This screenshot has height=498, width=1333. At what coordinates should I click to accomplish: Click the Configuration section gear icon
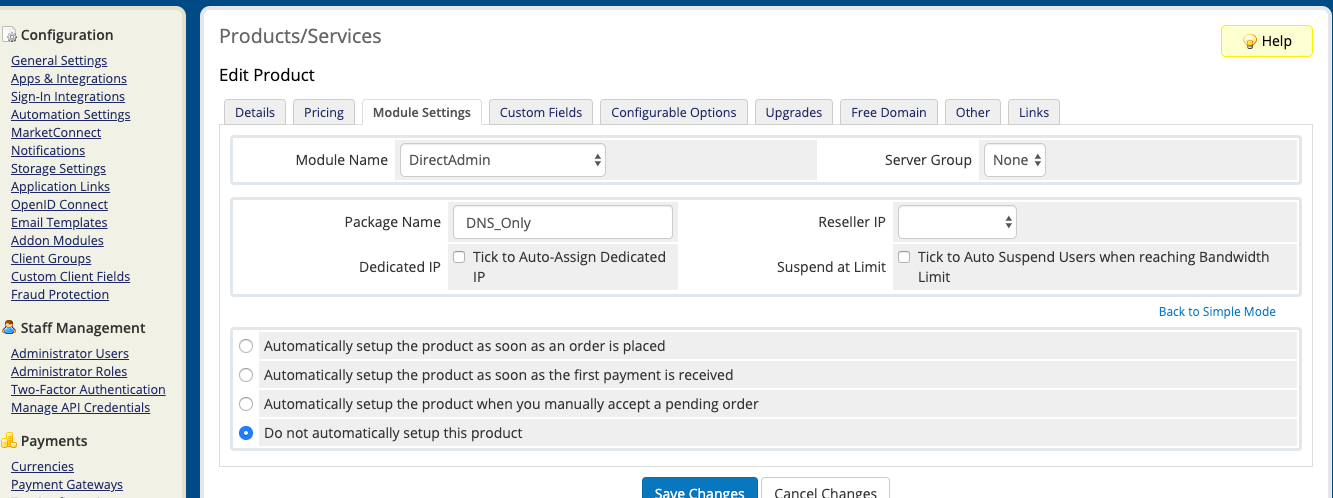9,35
